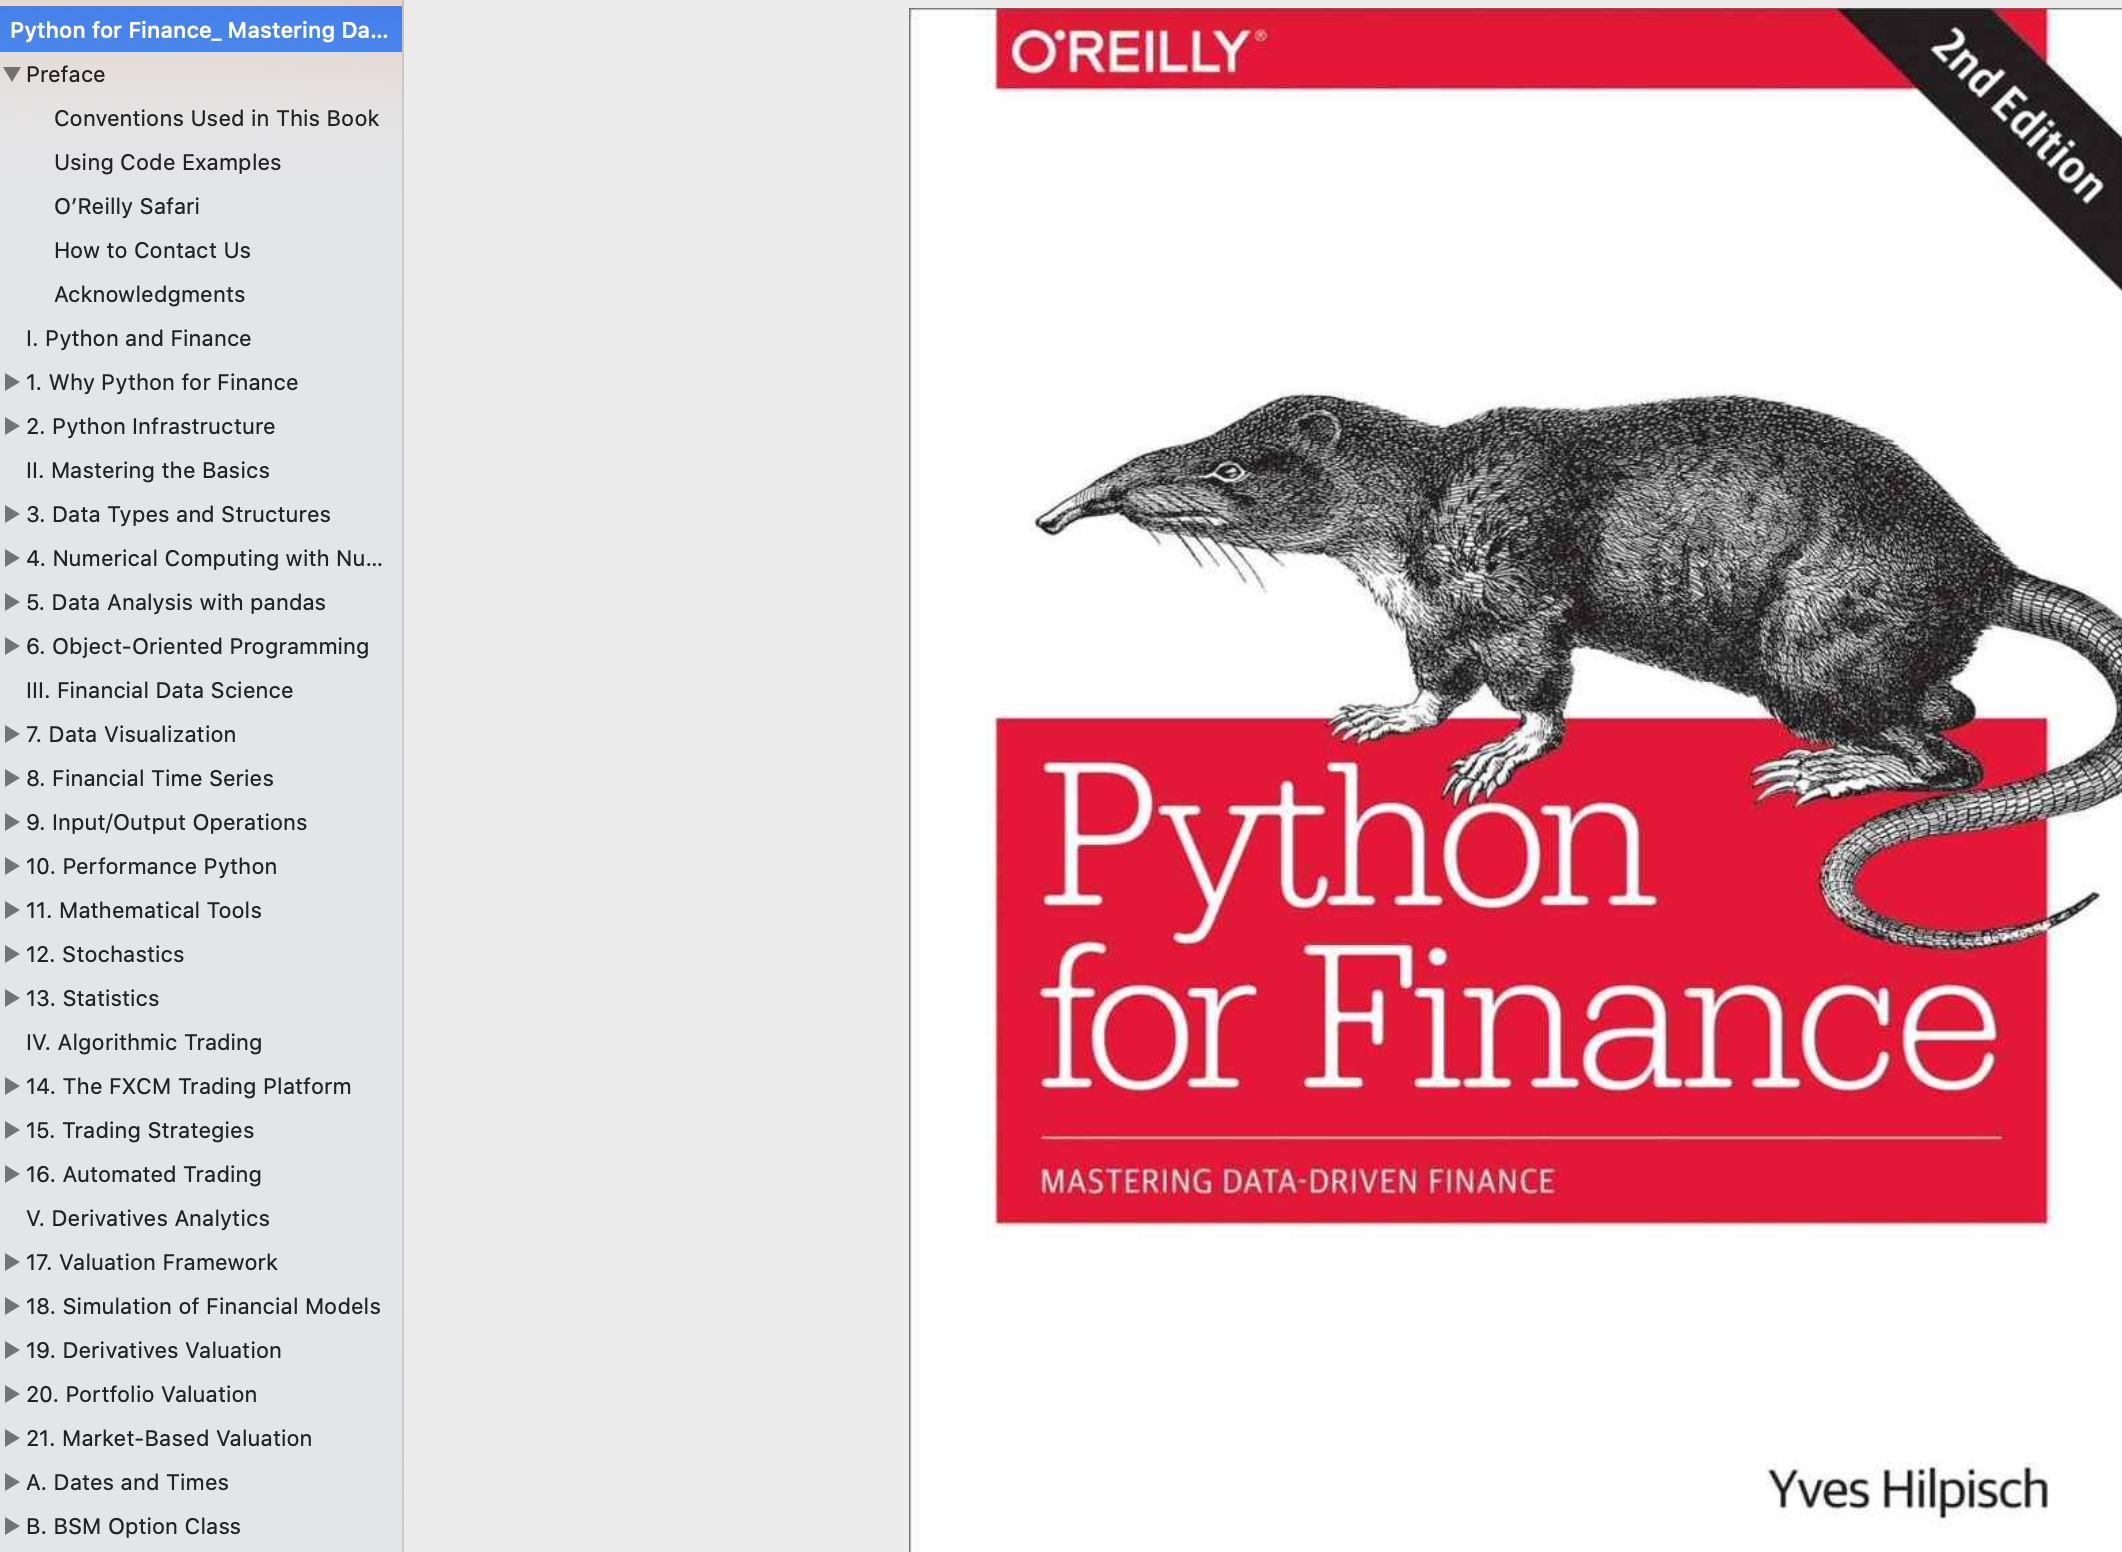Open 16. Automated Trading chapter
The image size is (2122, 1552).
click(x=143, y=1174)
